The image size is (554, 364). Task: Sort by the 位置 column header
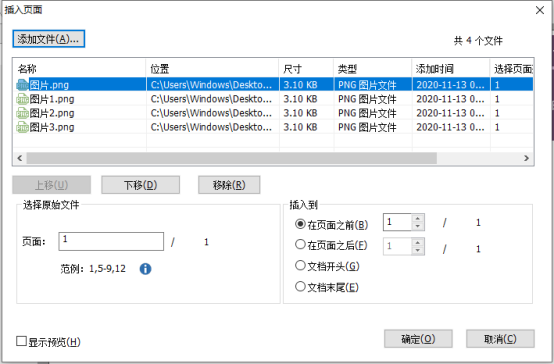[212, 69]
